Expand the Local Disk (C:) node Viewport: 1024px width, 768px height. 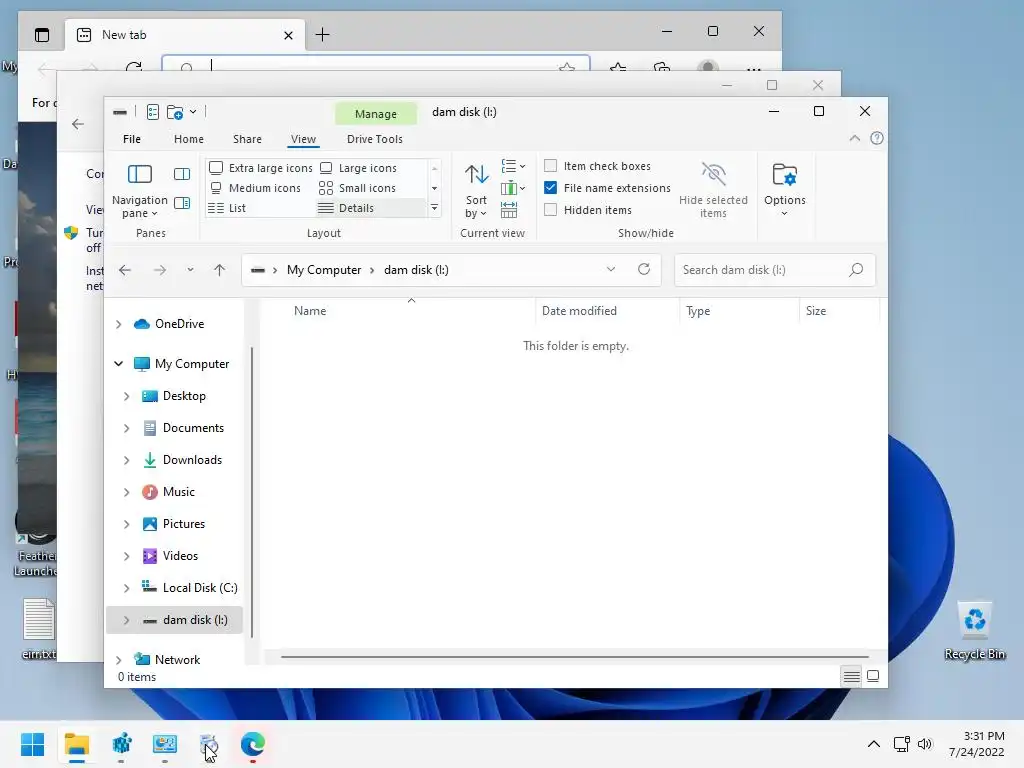point(127,588)
